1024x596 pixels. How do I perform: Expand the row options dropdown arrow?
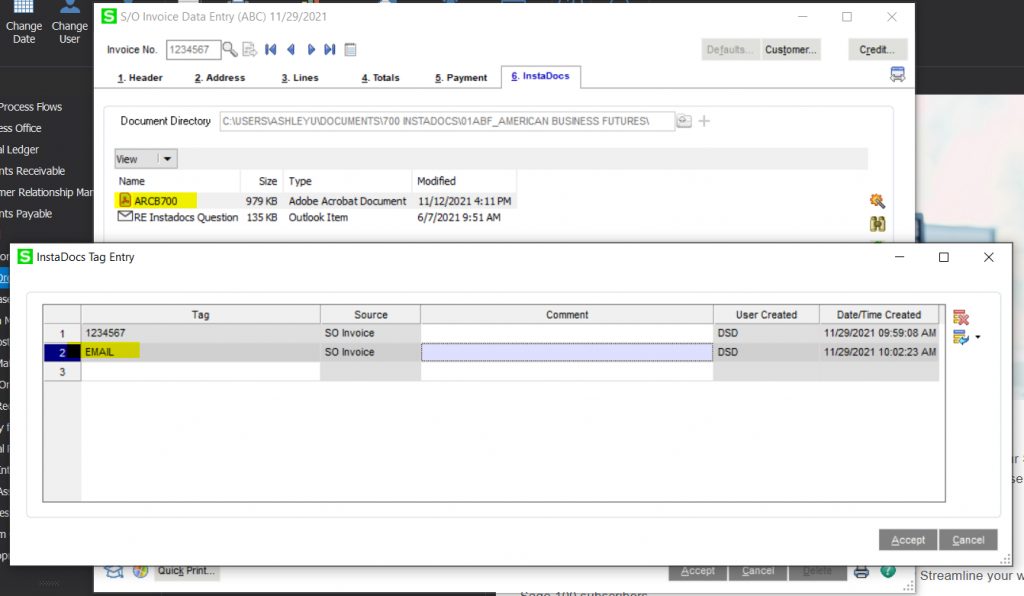(x=977, y=338)
